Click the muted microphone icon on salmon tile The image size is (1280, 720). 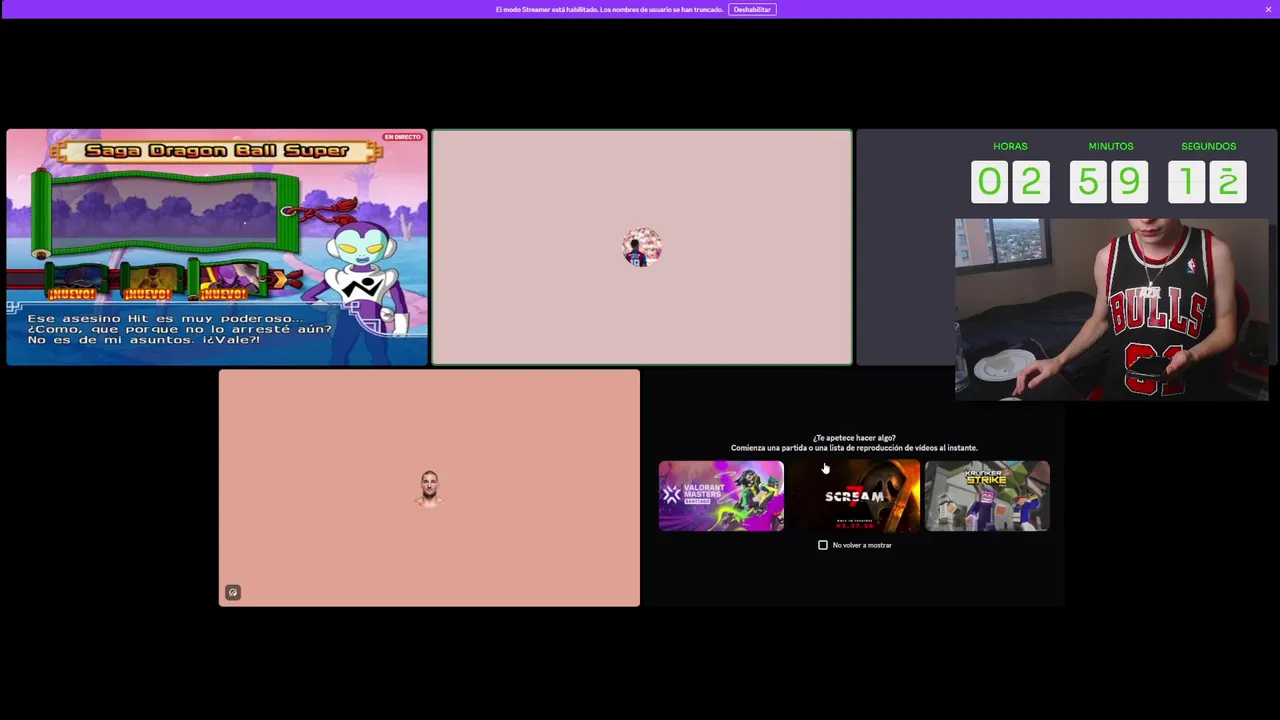[x=233, y=592]
